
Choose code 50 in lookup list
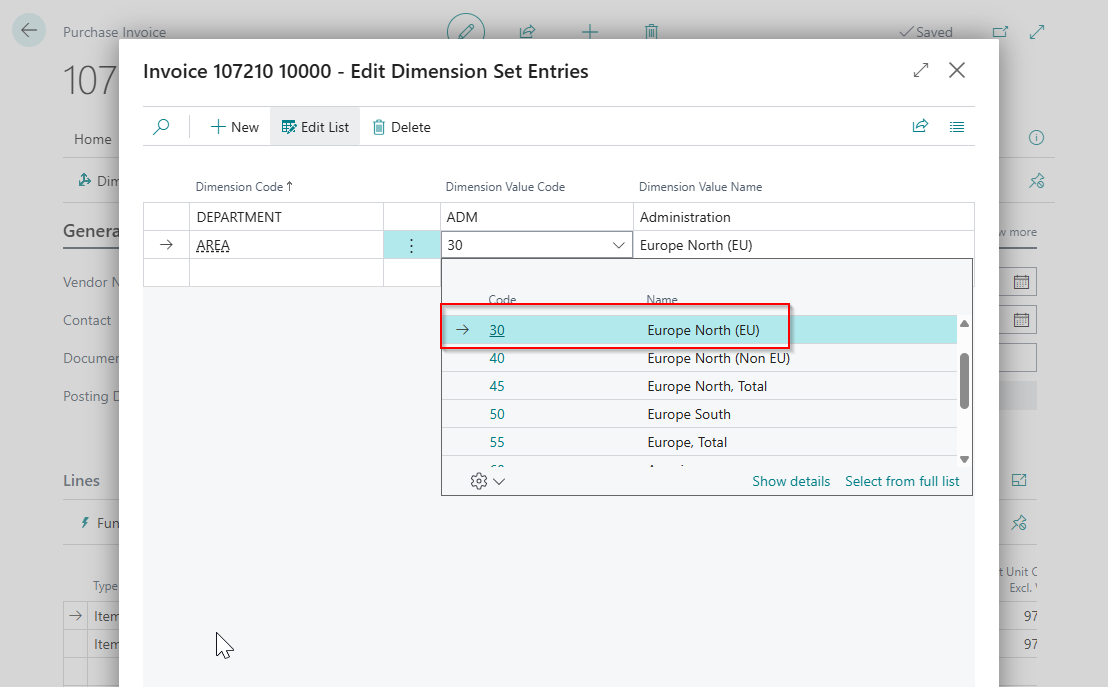click(x=497, y=414)
